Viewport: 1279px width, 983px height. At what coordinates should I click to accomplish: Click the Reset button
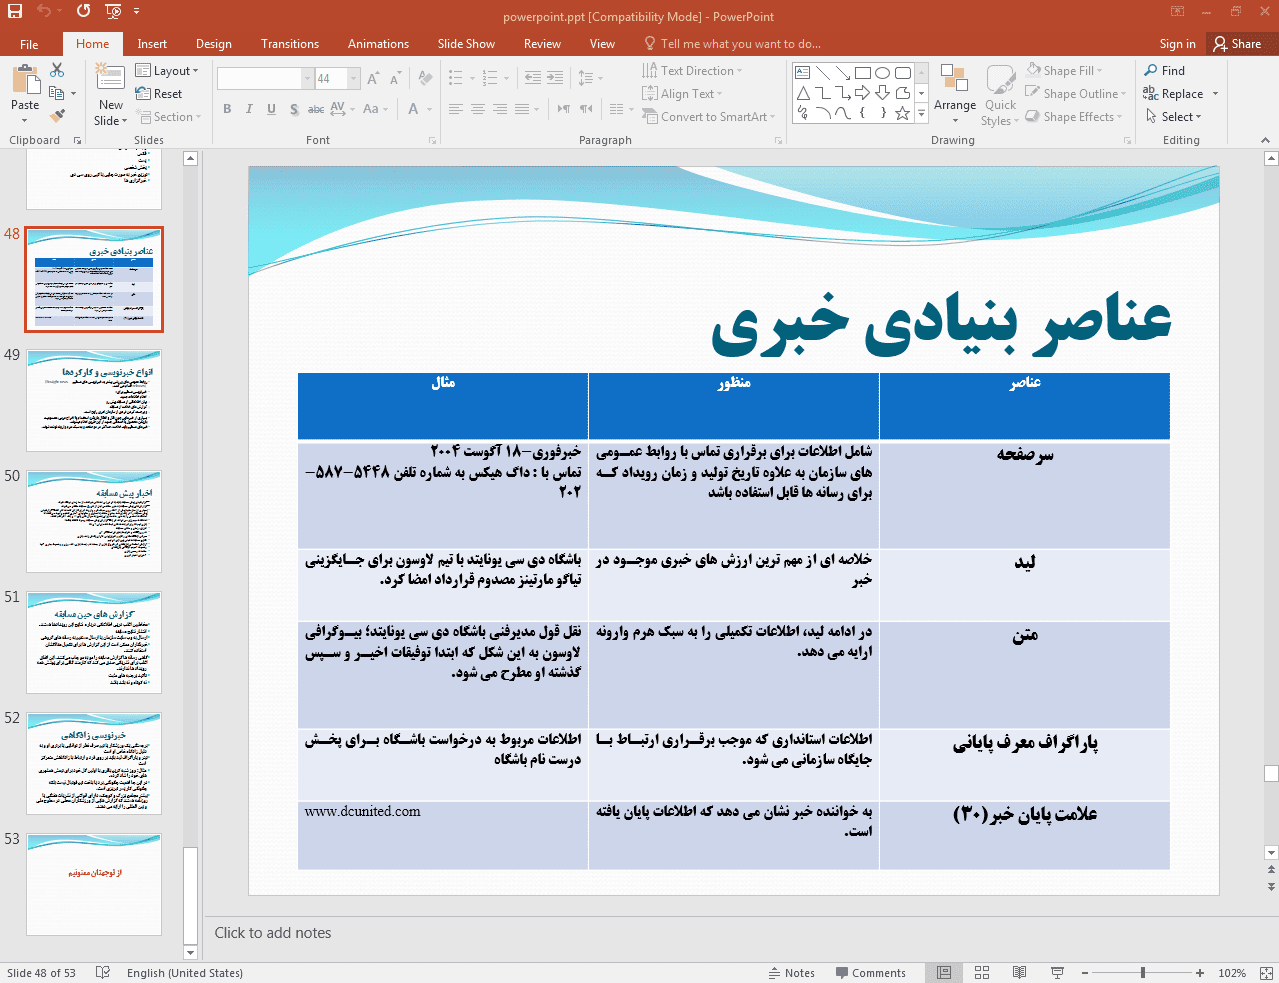(159, 94)
